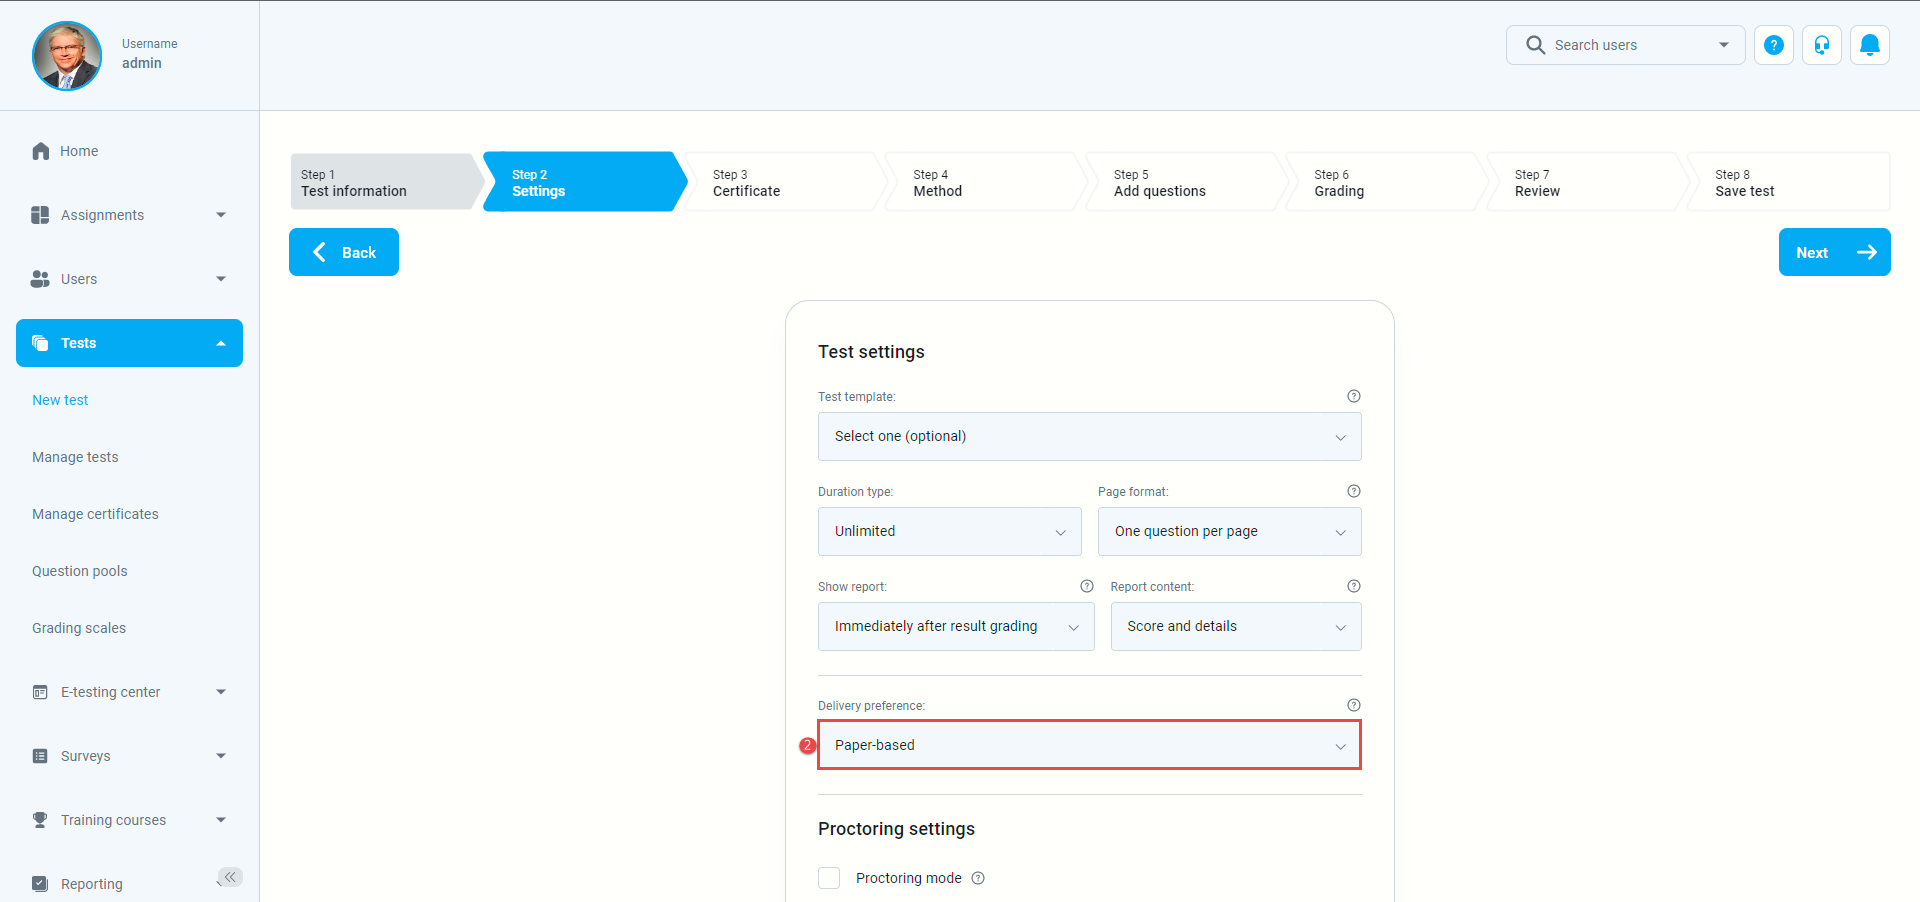
Task: Click the help question mark icon in header
Action: pos(1773,45)
